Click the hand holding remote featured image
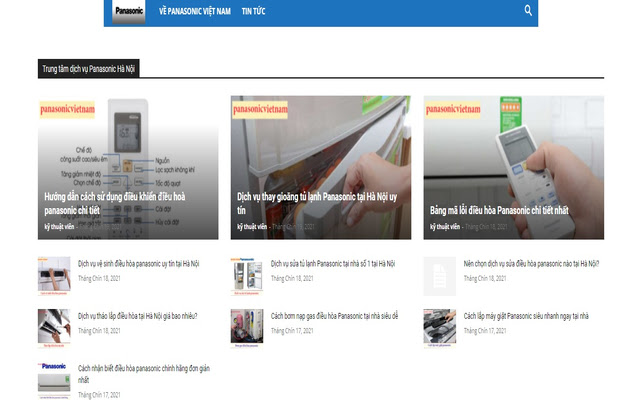The width and height of the screenshot is (640, 400). 513,167
